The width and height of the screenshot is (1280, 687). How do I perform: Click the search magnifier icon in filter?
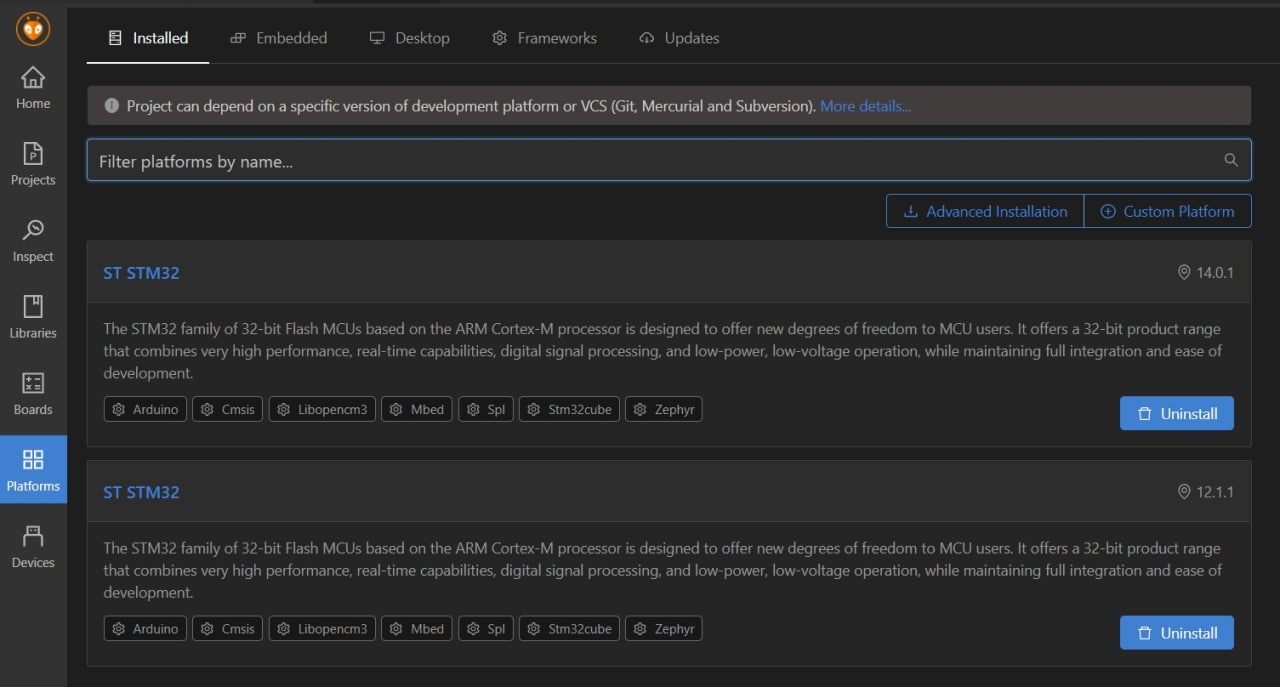click(1231, 160)
